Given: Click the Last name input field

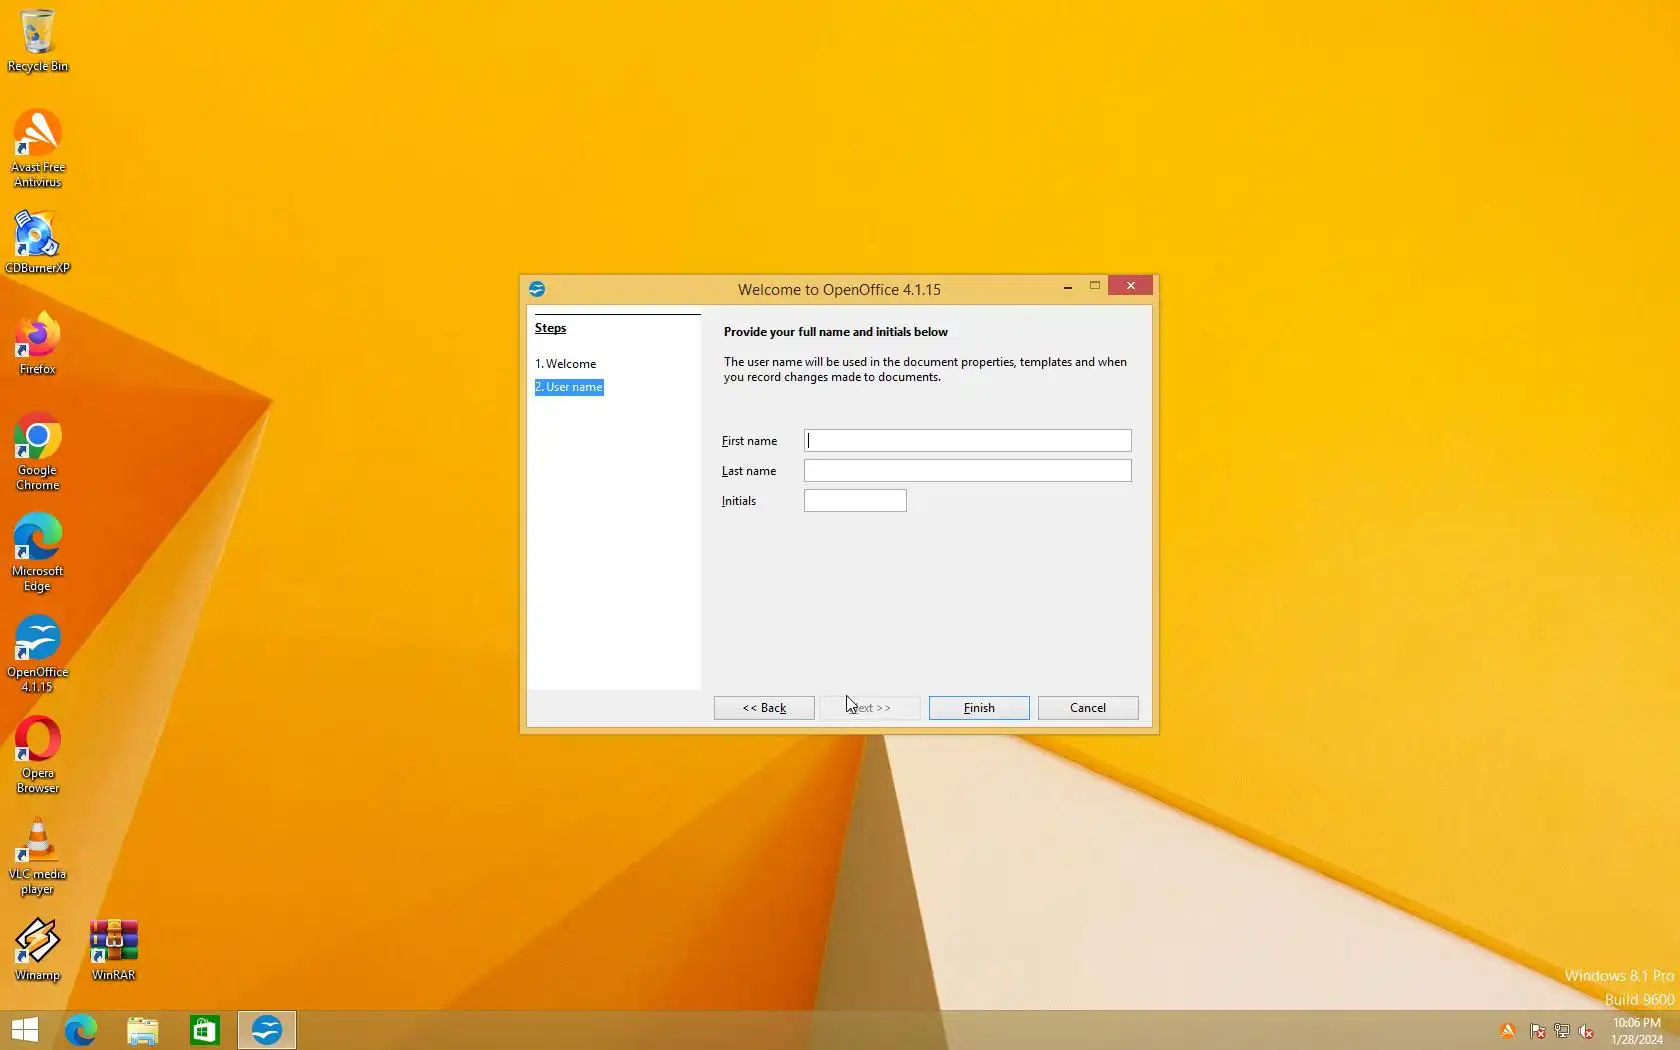Looking at the screenshot, I should coord(967,470).
